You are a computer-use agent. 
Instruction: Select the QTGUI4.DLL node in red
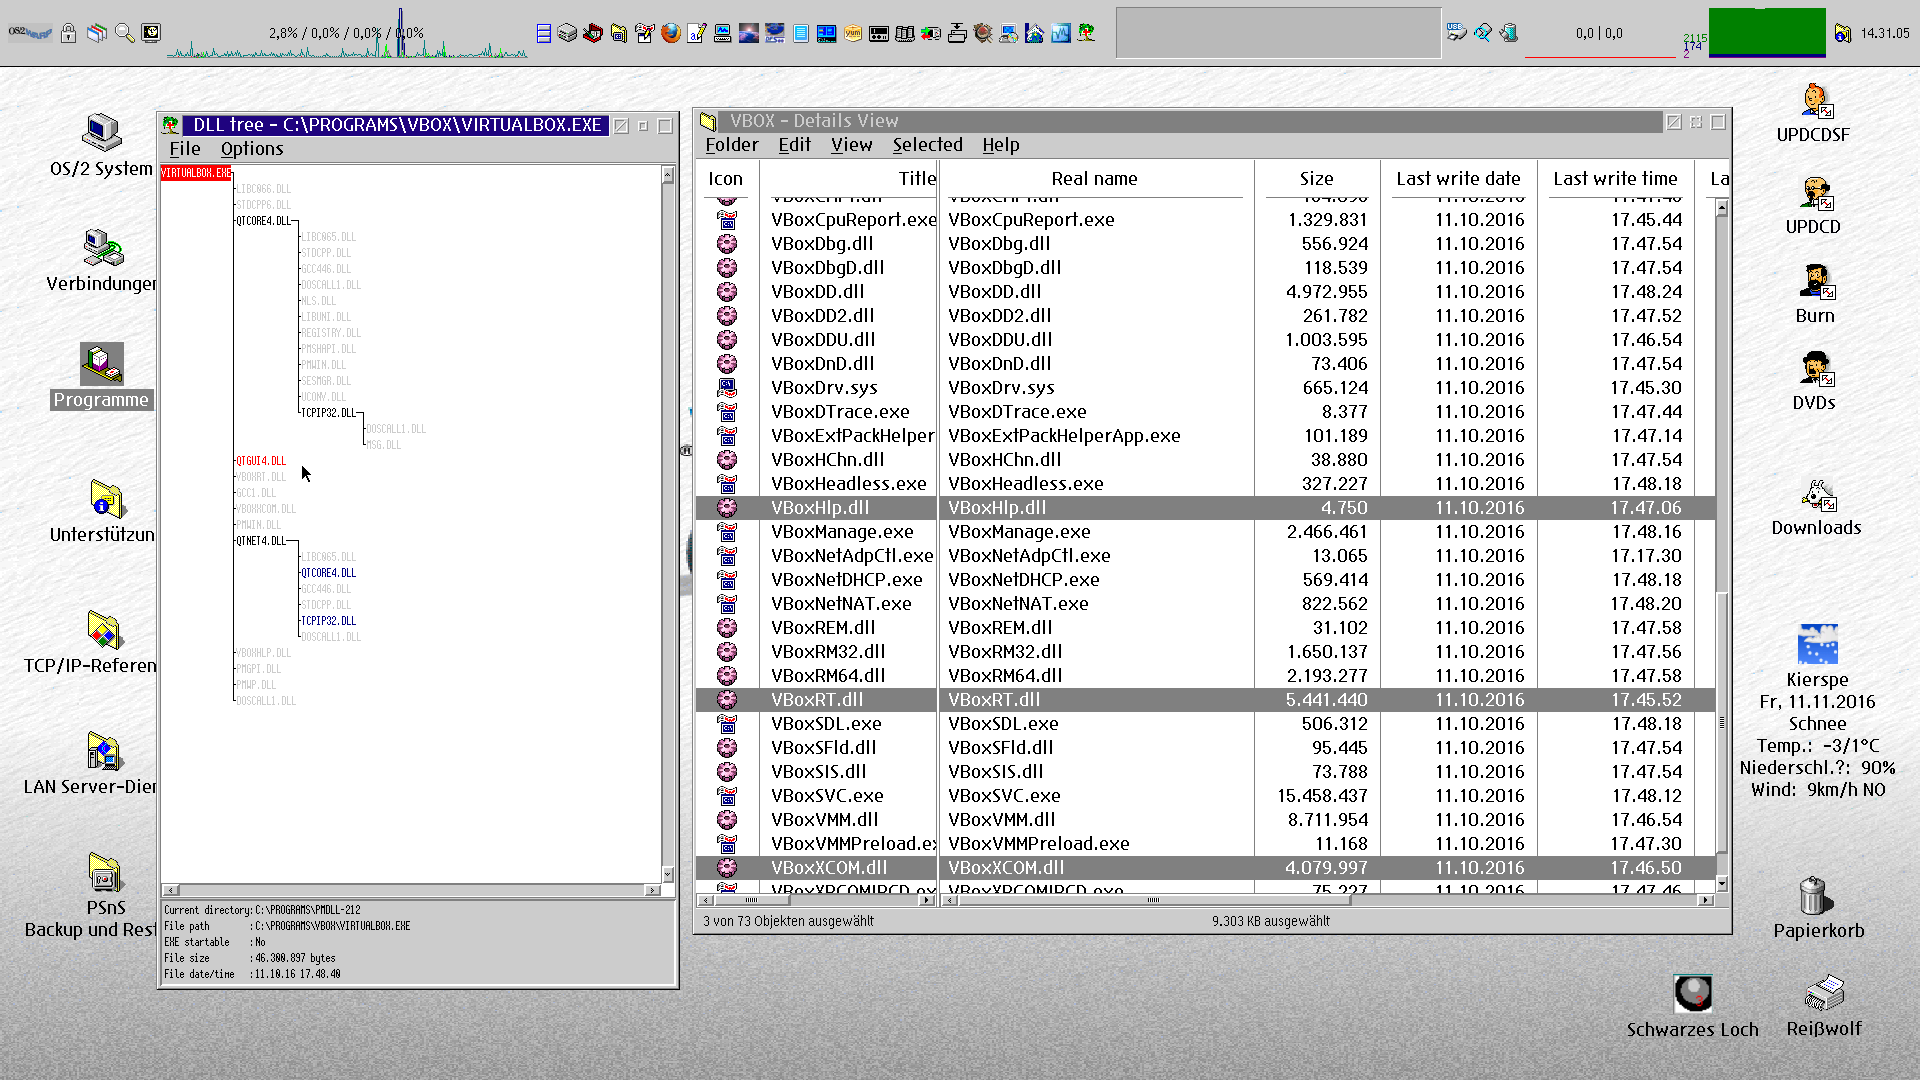(x=261, y=461)
